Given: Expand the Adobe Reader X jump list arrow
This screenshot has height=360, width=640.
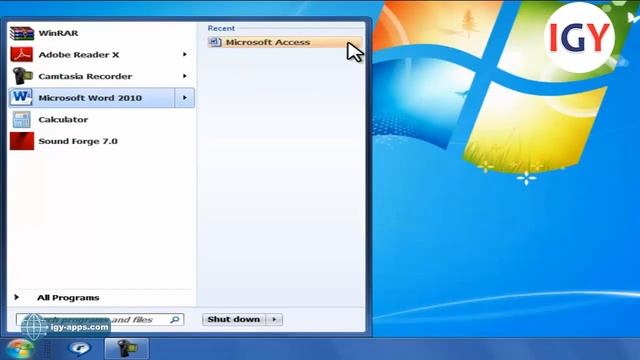Looking at the screenshot, I should pos(185,54).
